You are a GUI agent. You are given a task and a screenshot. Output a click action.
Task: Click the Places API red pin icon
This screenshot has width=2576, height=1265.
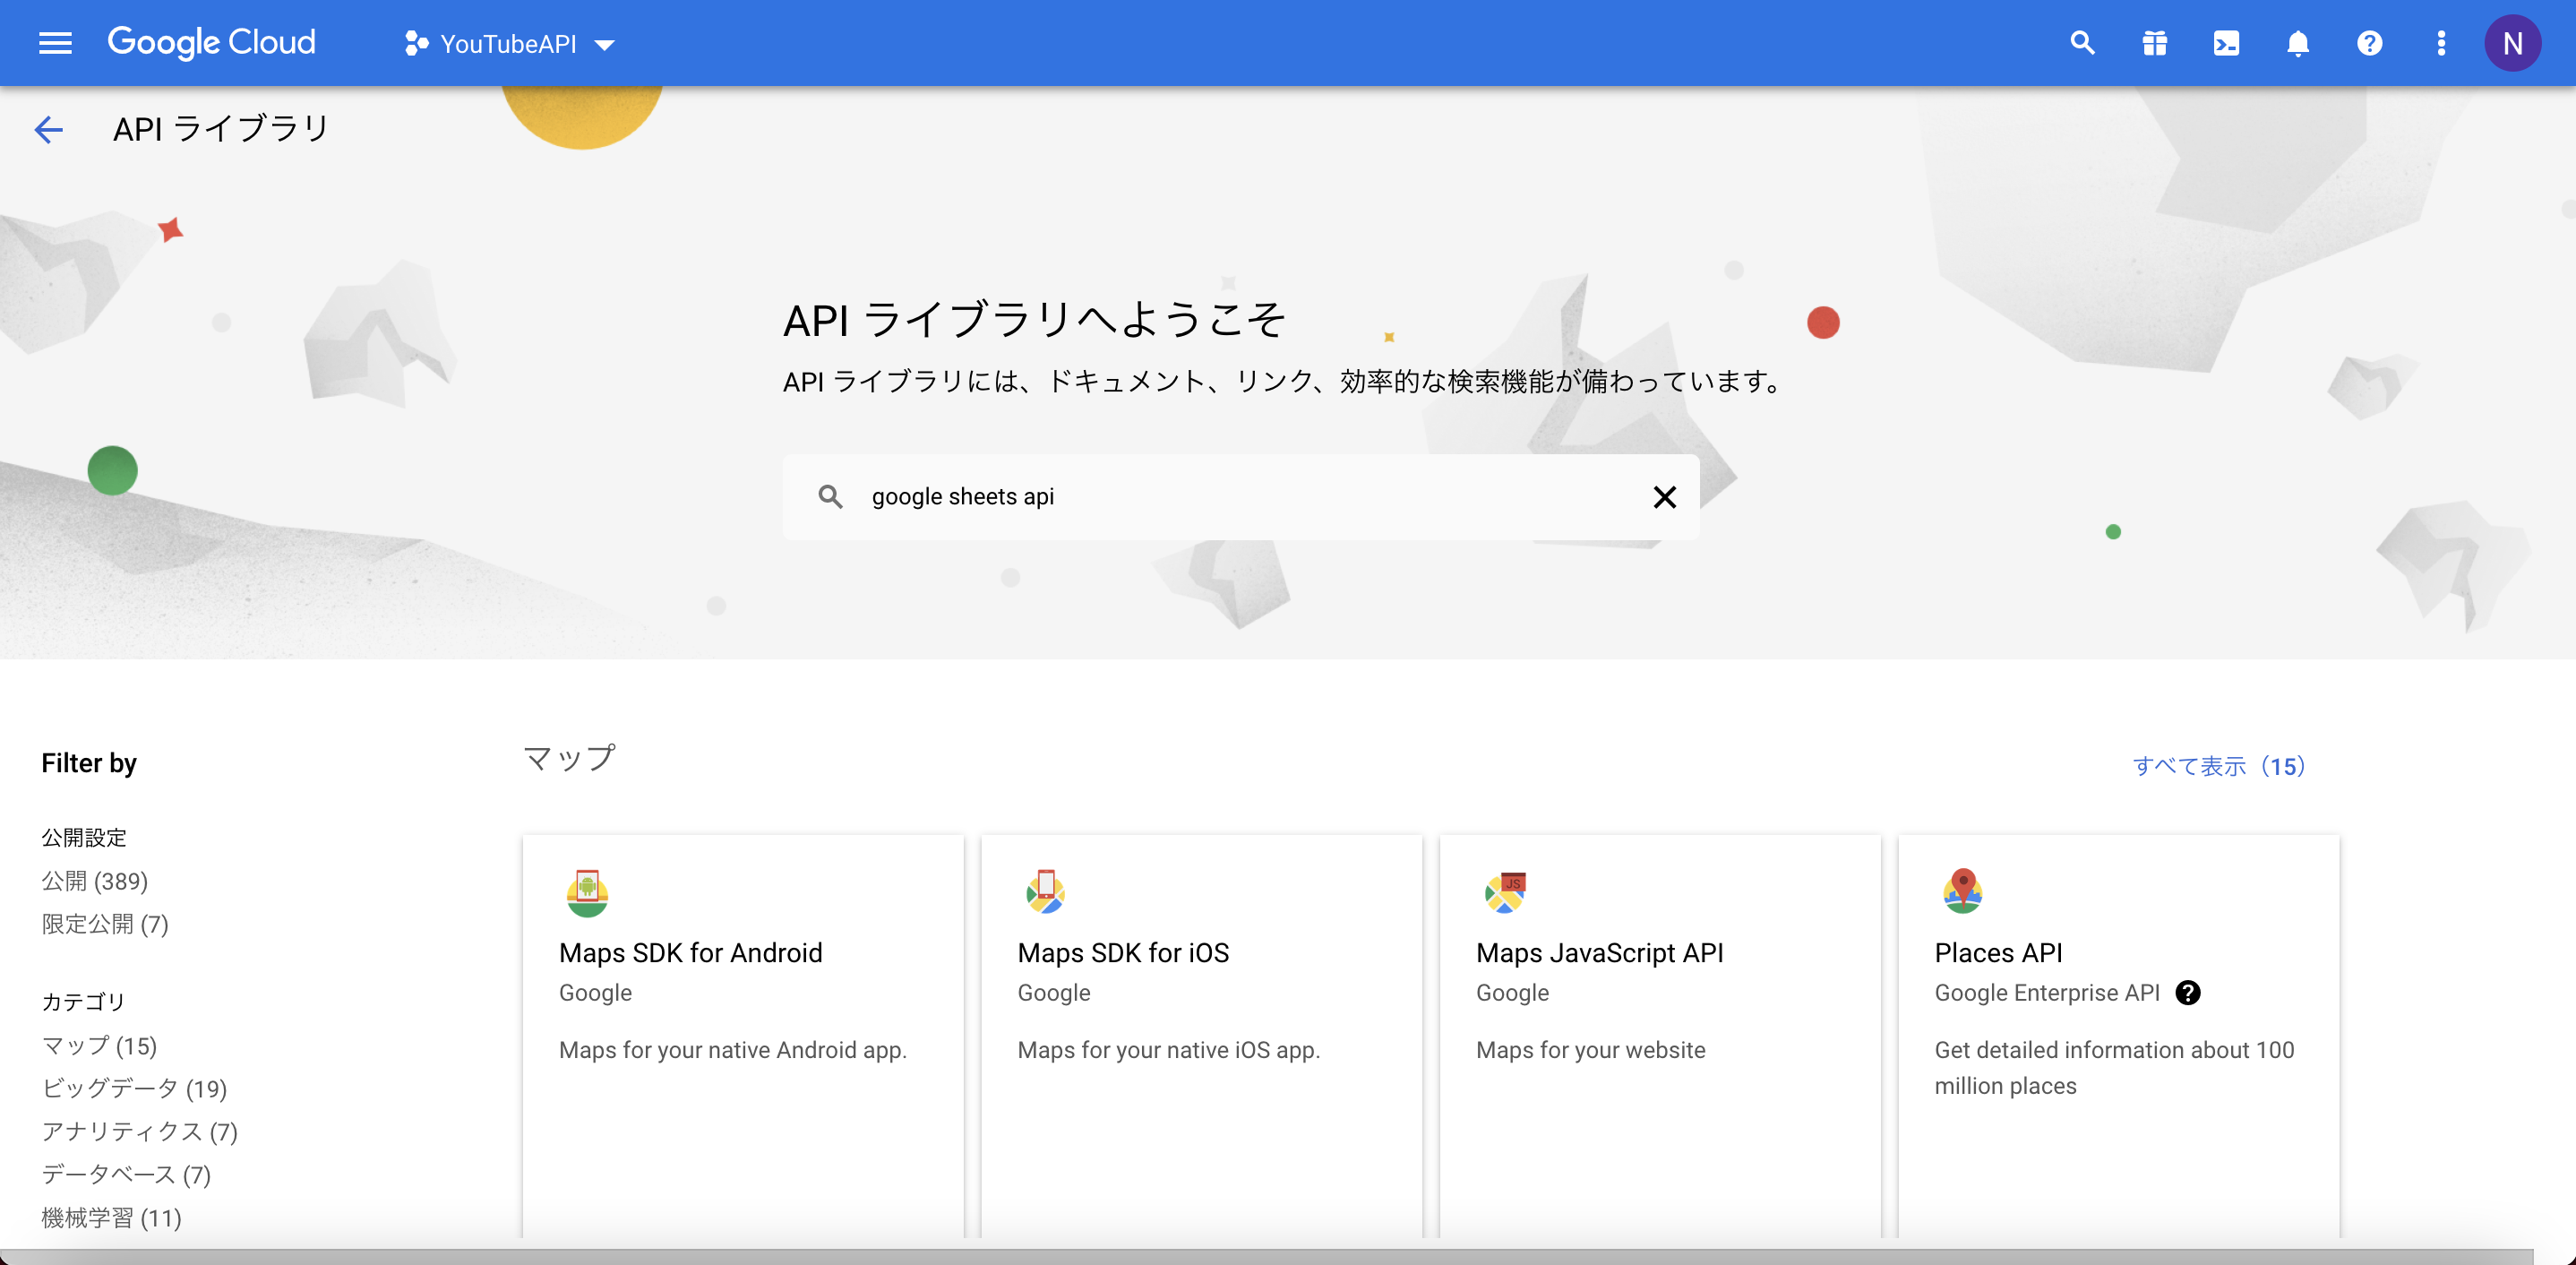coord(1962,891)
